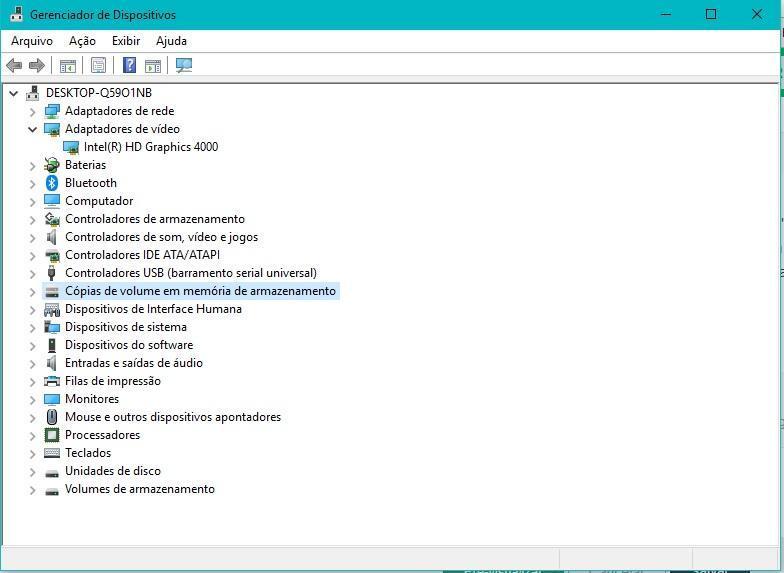784x573 pixels.
Task: Select Controladores de som, vídeo e jogos
Action: (162, 237)
